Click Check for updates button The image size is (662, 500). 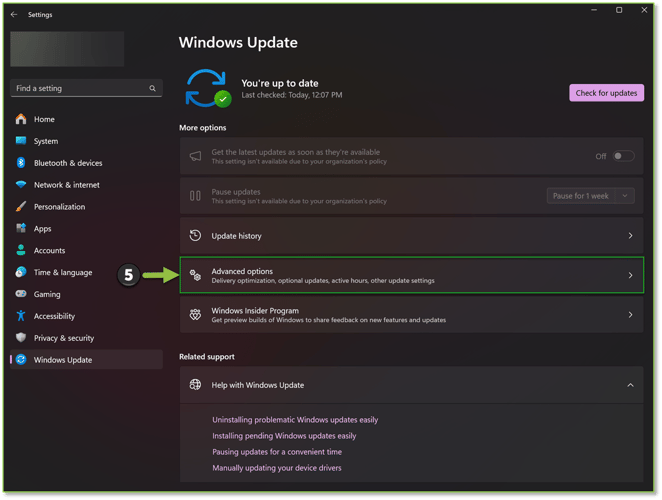coord(606,93)
